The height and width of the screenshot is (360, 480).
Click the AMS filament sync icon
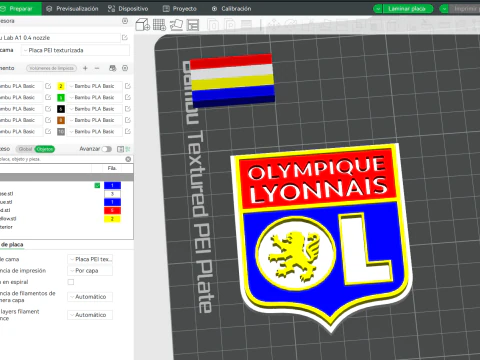[113, 68]
